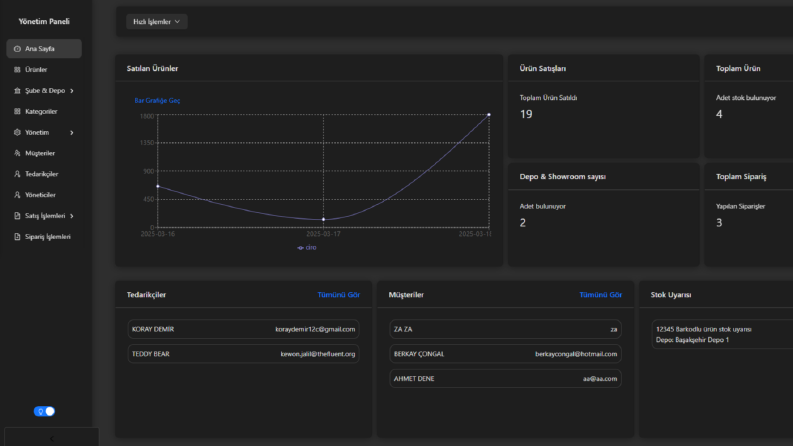Click the Yapılan Siparişler value 3

[x=719, y=223]
